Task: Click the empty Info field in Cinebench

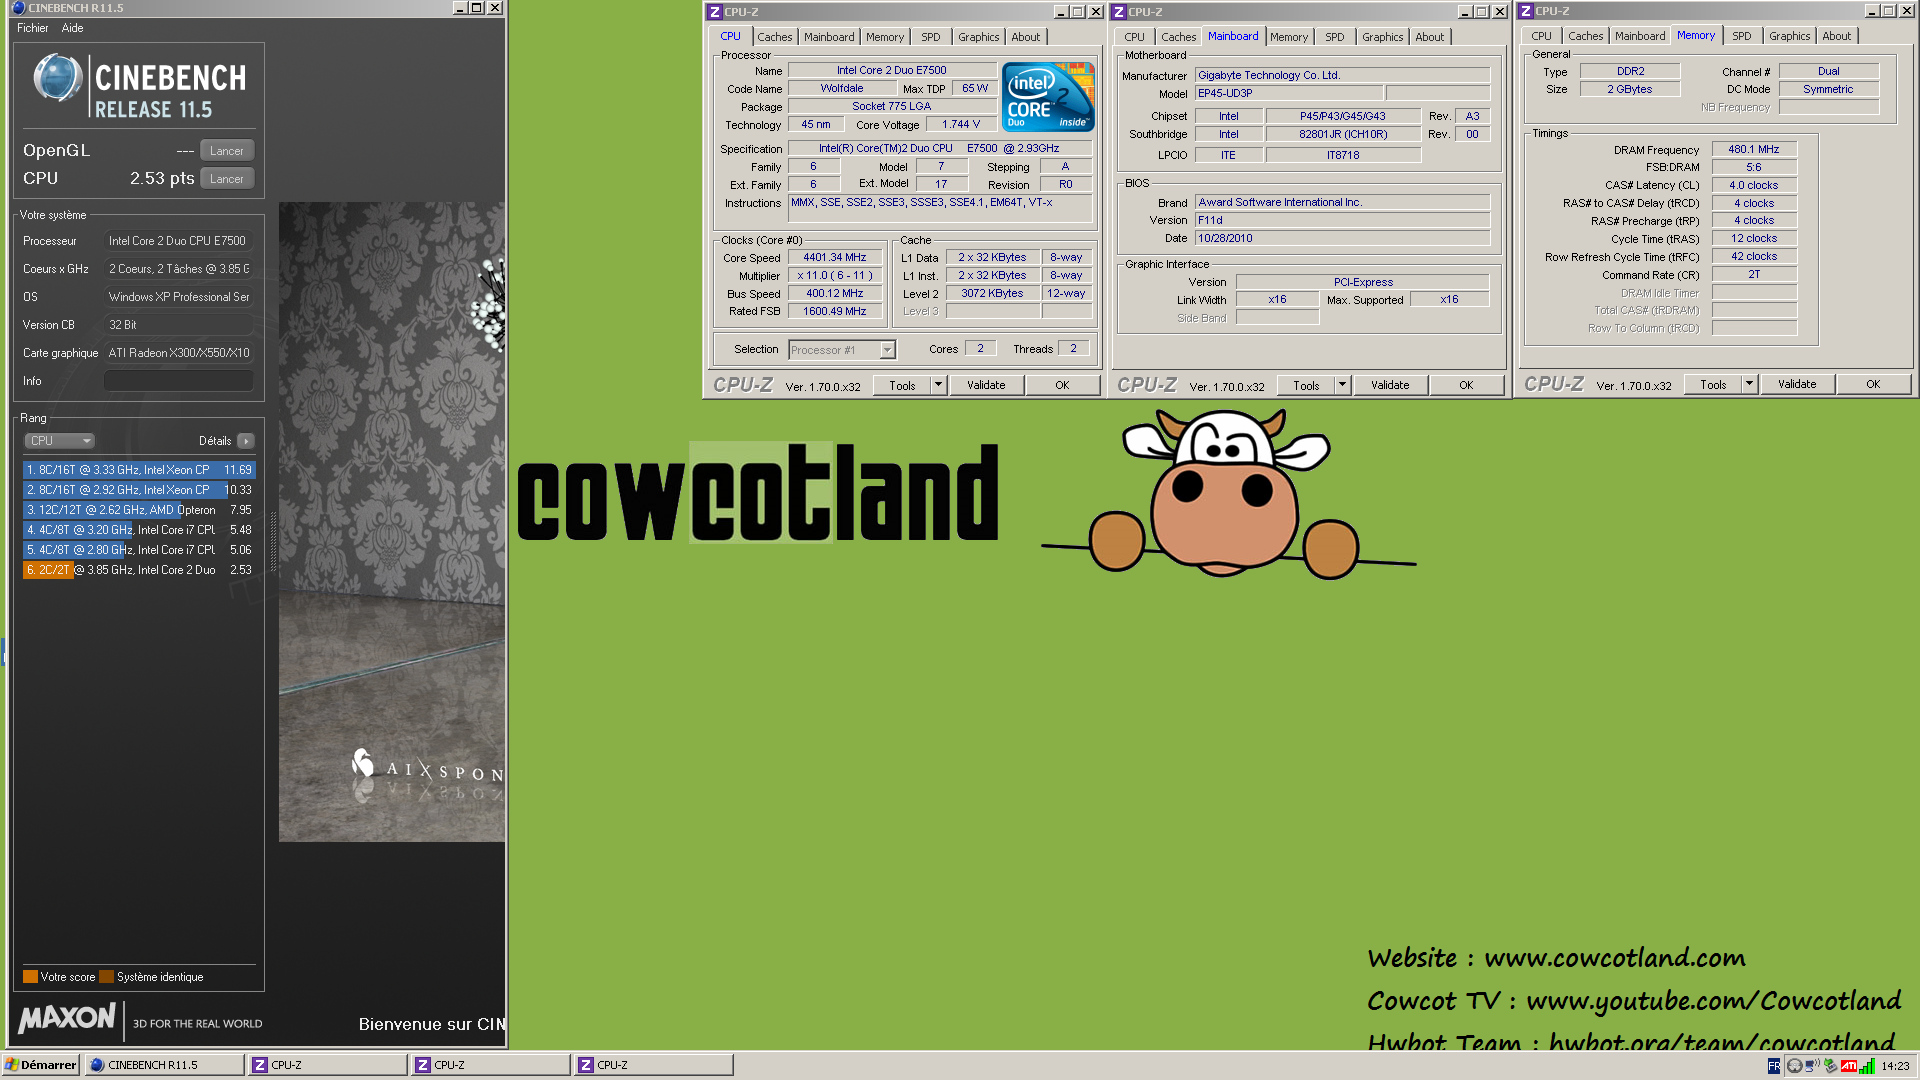Action: click(179, 381)
